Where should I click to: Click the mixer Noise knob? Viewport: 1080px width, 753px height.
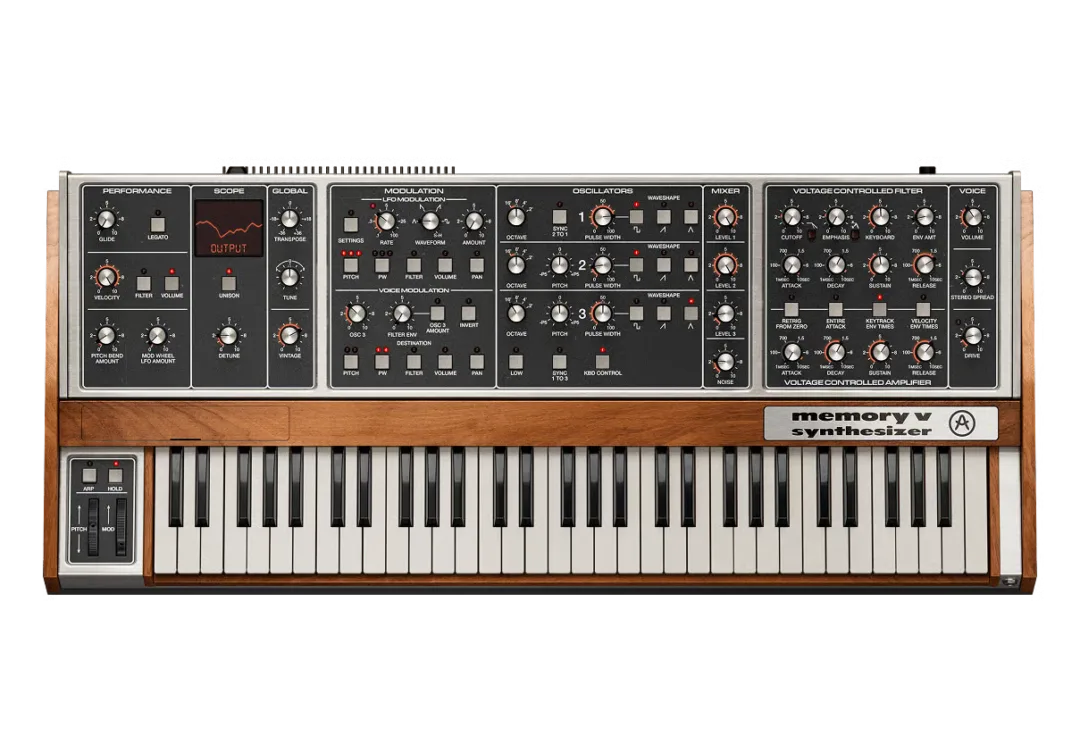(x=725, y=362)
